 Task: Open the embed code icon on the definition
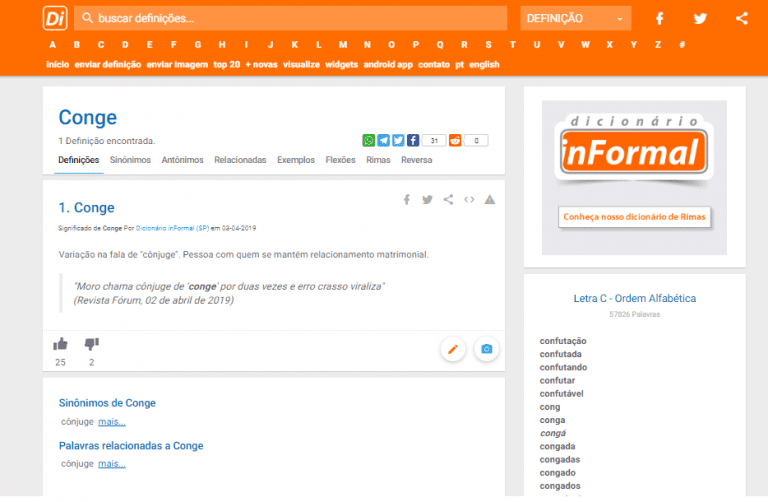click(469, 199)
